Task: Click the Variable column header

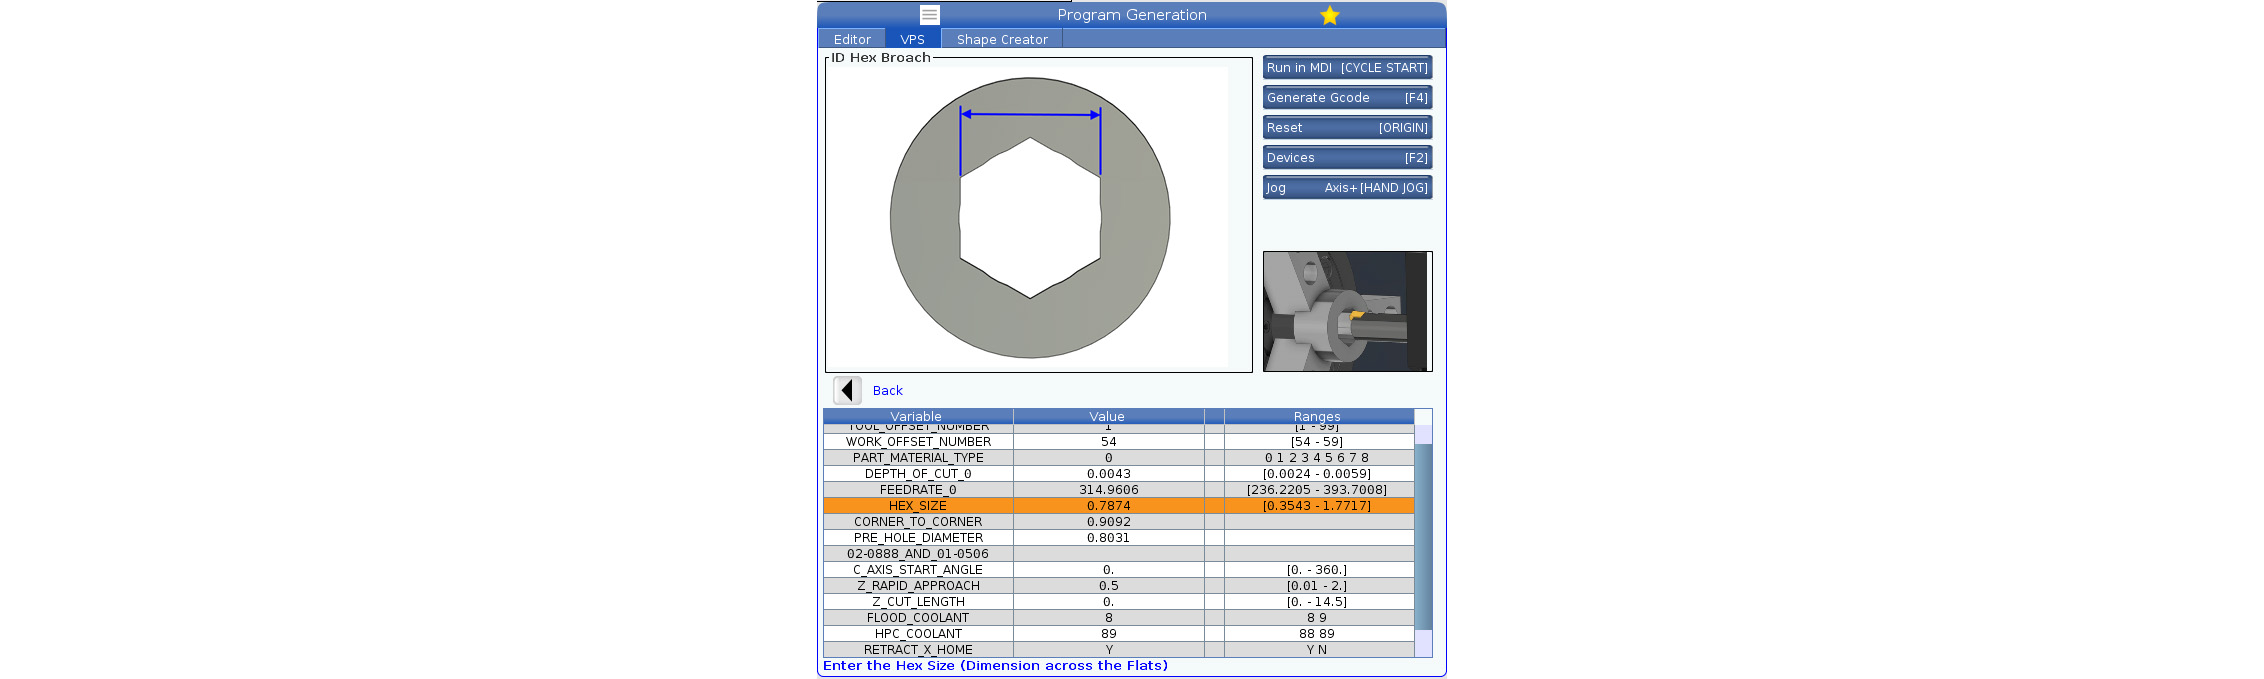Action: 917,417
